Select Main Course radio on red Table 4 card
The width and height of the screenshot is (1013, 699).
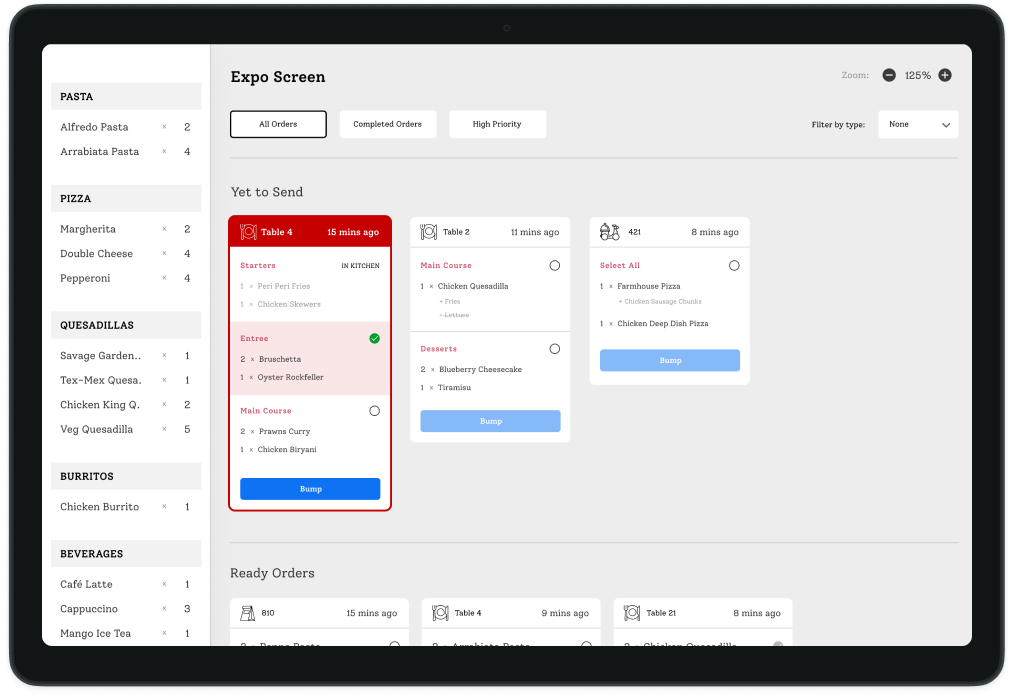tap(375, 411)
